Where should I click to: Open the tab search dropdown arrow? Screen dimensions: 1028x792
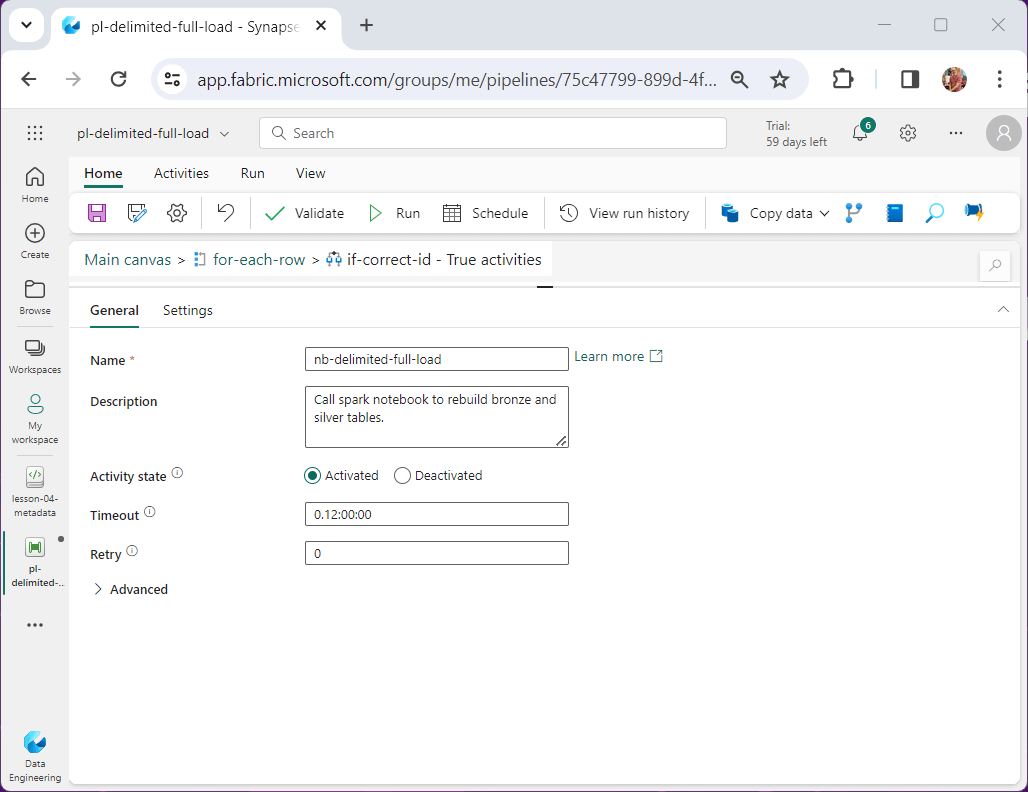26,26
